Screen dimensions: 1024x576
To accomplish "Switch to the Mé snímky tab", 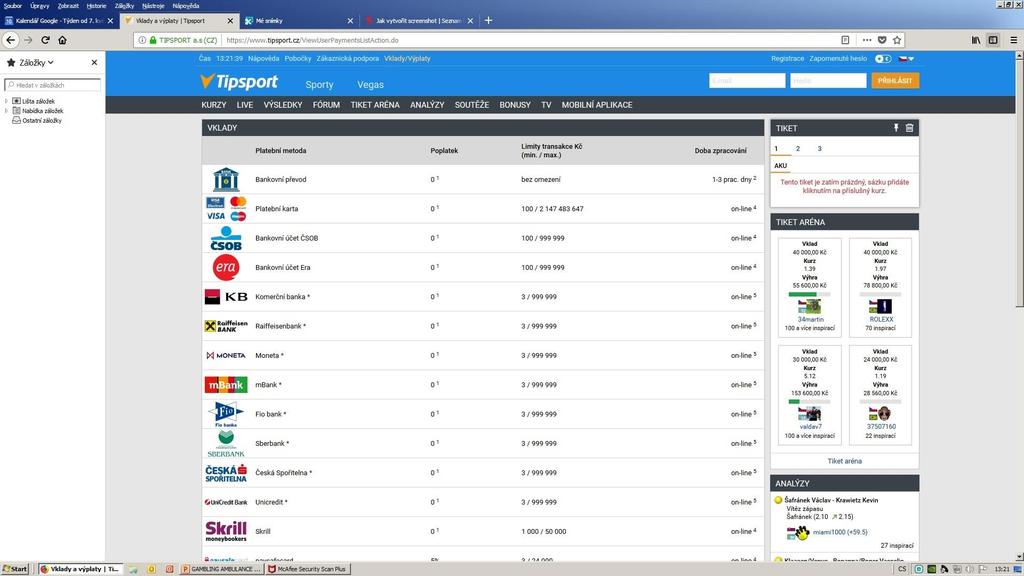I will (298, 21).
